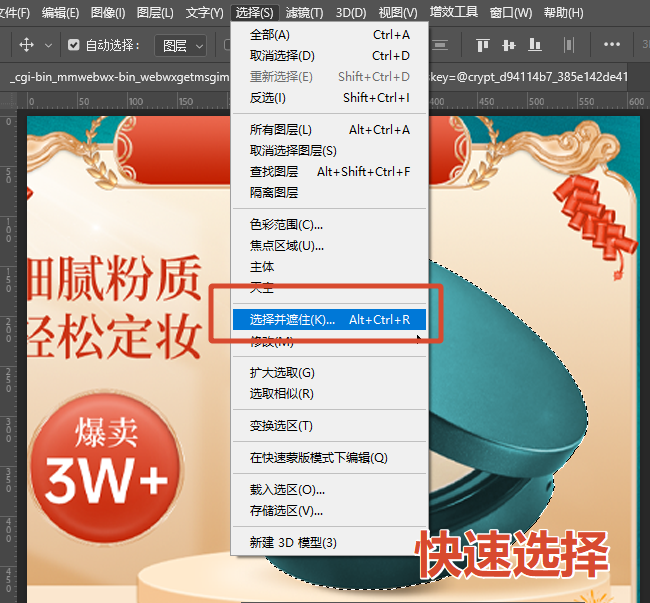This screenshot has height=603, width=650.
Task: Choose 所有图层(L) menu entry
Action: [x=330, y=130]
